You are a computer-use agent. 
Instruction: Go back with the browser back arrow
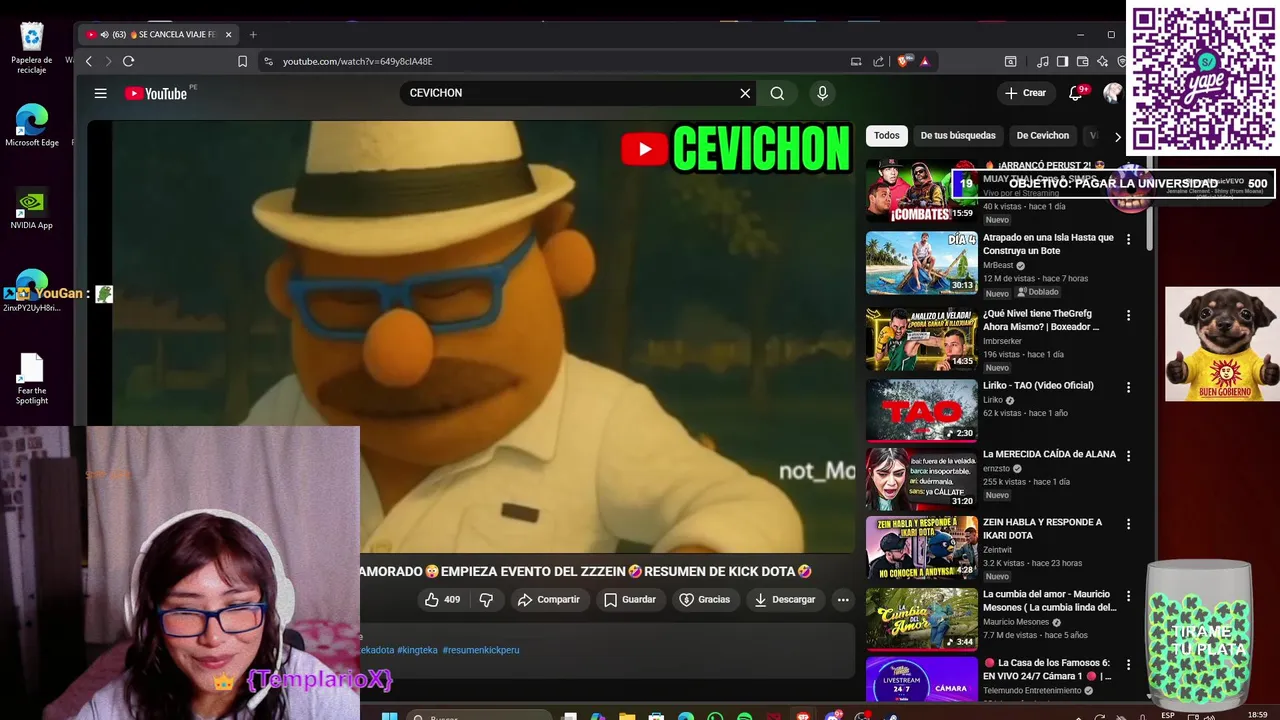[88, 61]
